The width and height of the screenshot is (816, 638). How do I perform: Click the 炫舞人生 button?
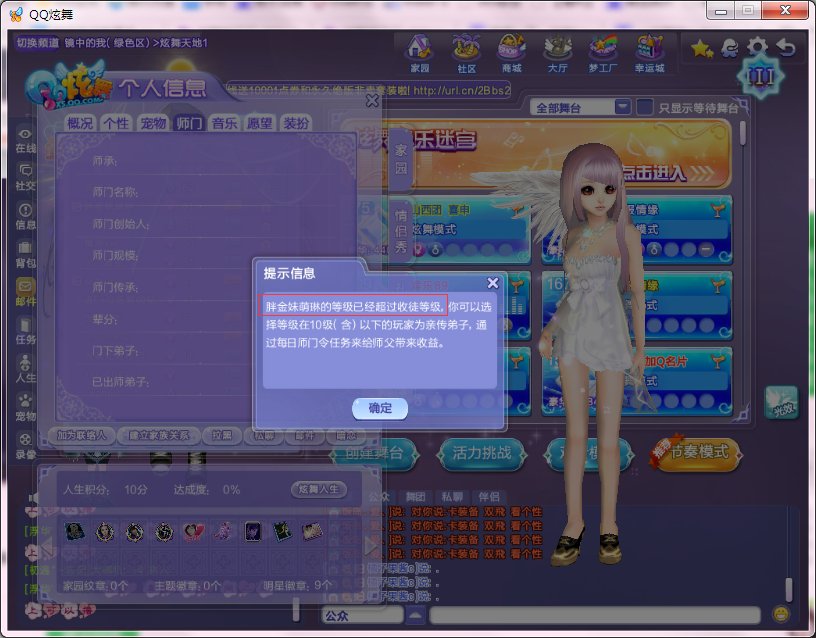(318, 490)
